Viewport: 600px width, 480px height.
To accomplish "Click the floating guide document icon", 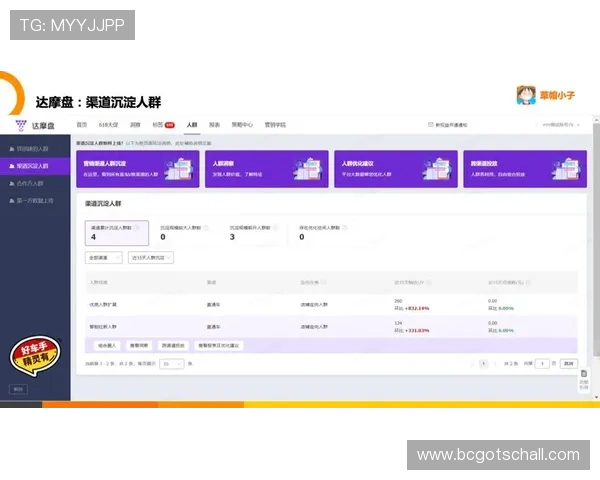I will [584, 374].
